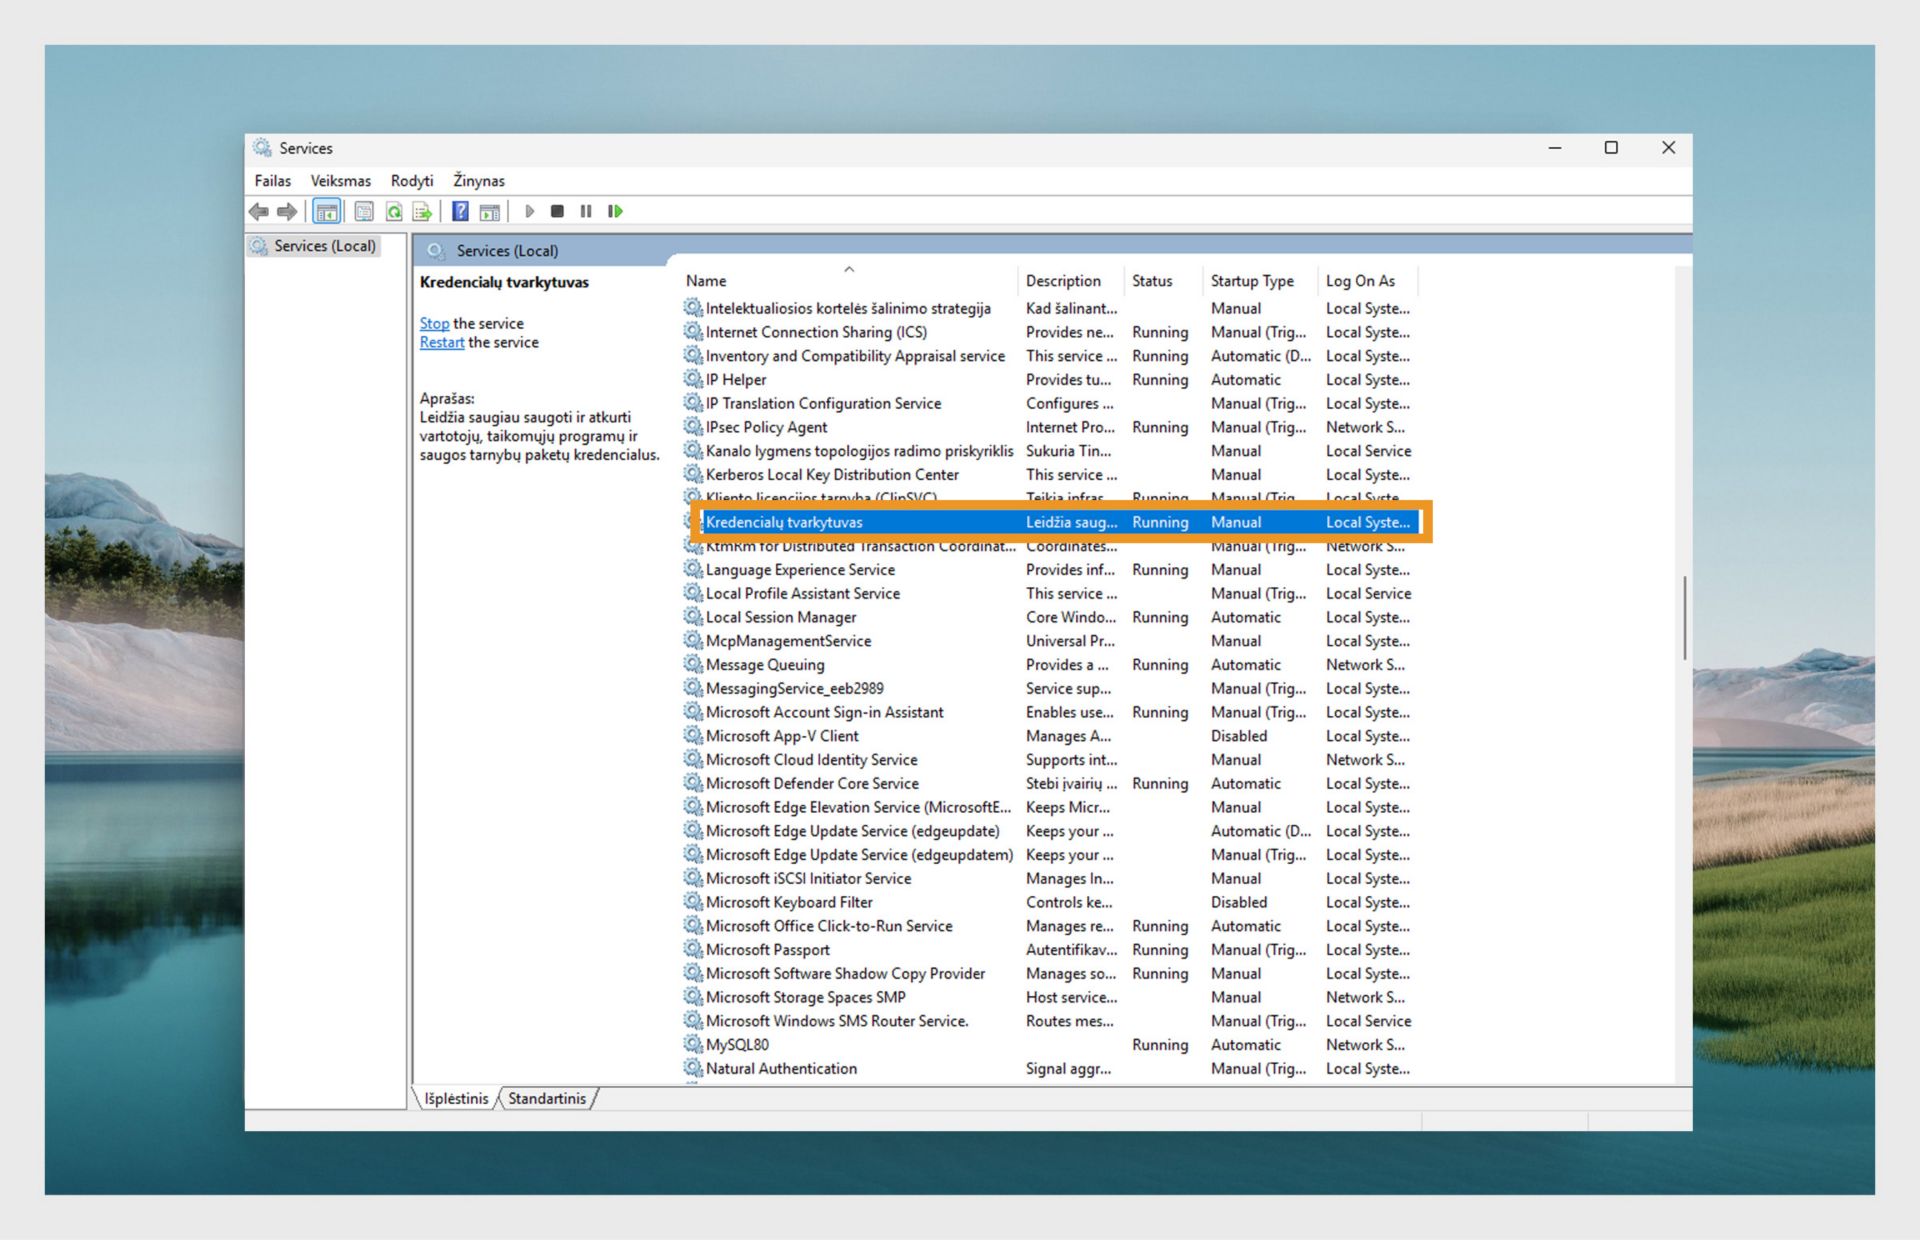Sort by the Name column header

pos(706,281)
